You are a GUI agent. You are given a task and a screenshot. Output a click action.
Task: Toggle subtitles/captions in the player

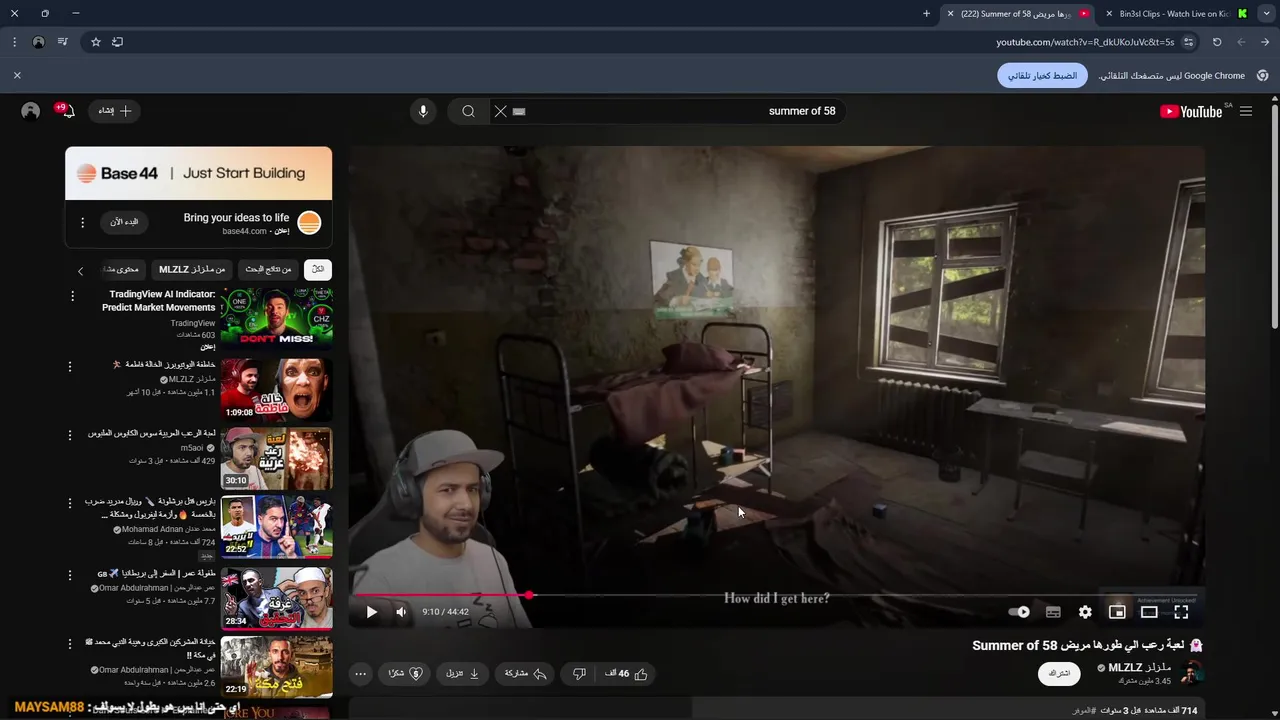click(x=1053, y=612)
